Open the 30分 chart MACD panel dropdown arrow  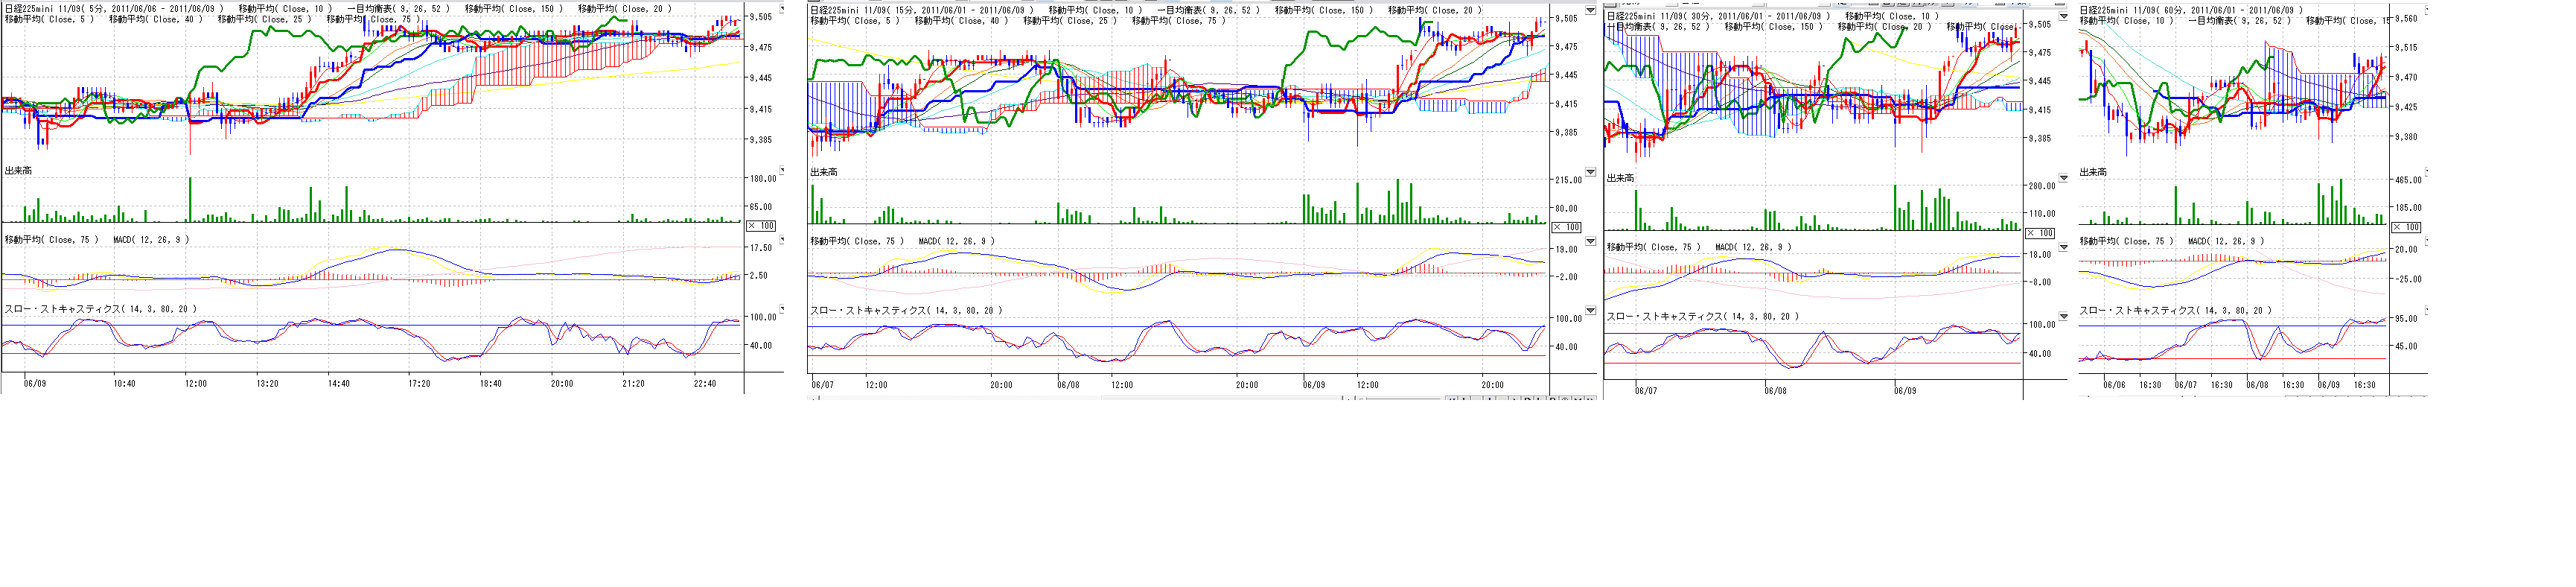tap(2062, 247)
